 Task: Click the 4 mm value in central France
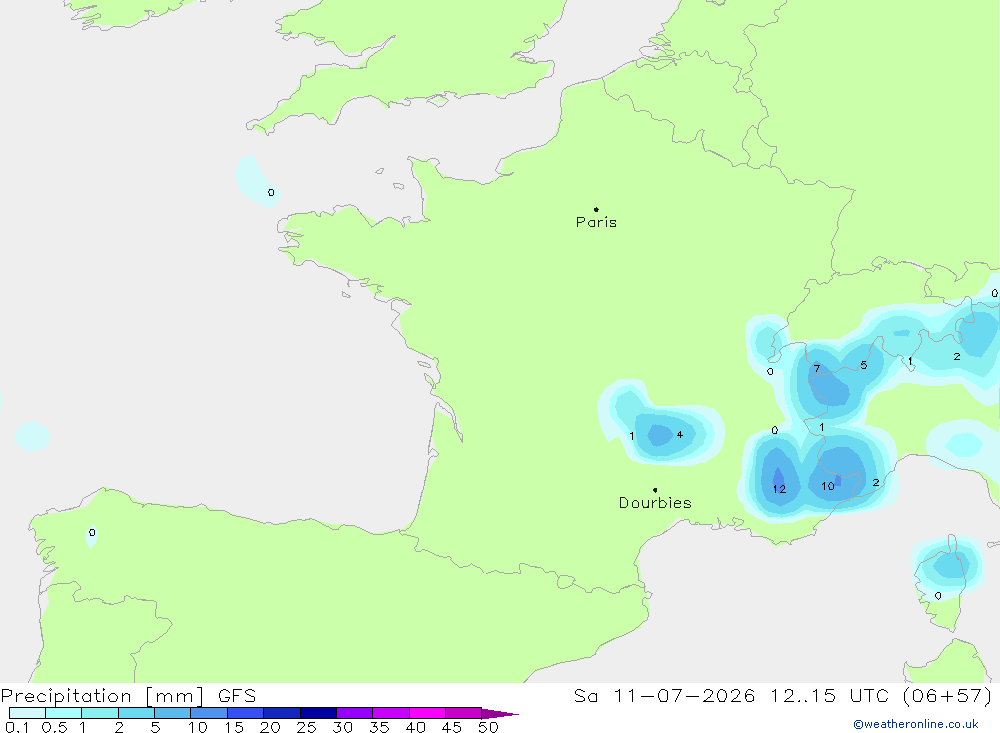(680, 434)
